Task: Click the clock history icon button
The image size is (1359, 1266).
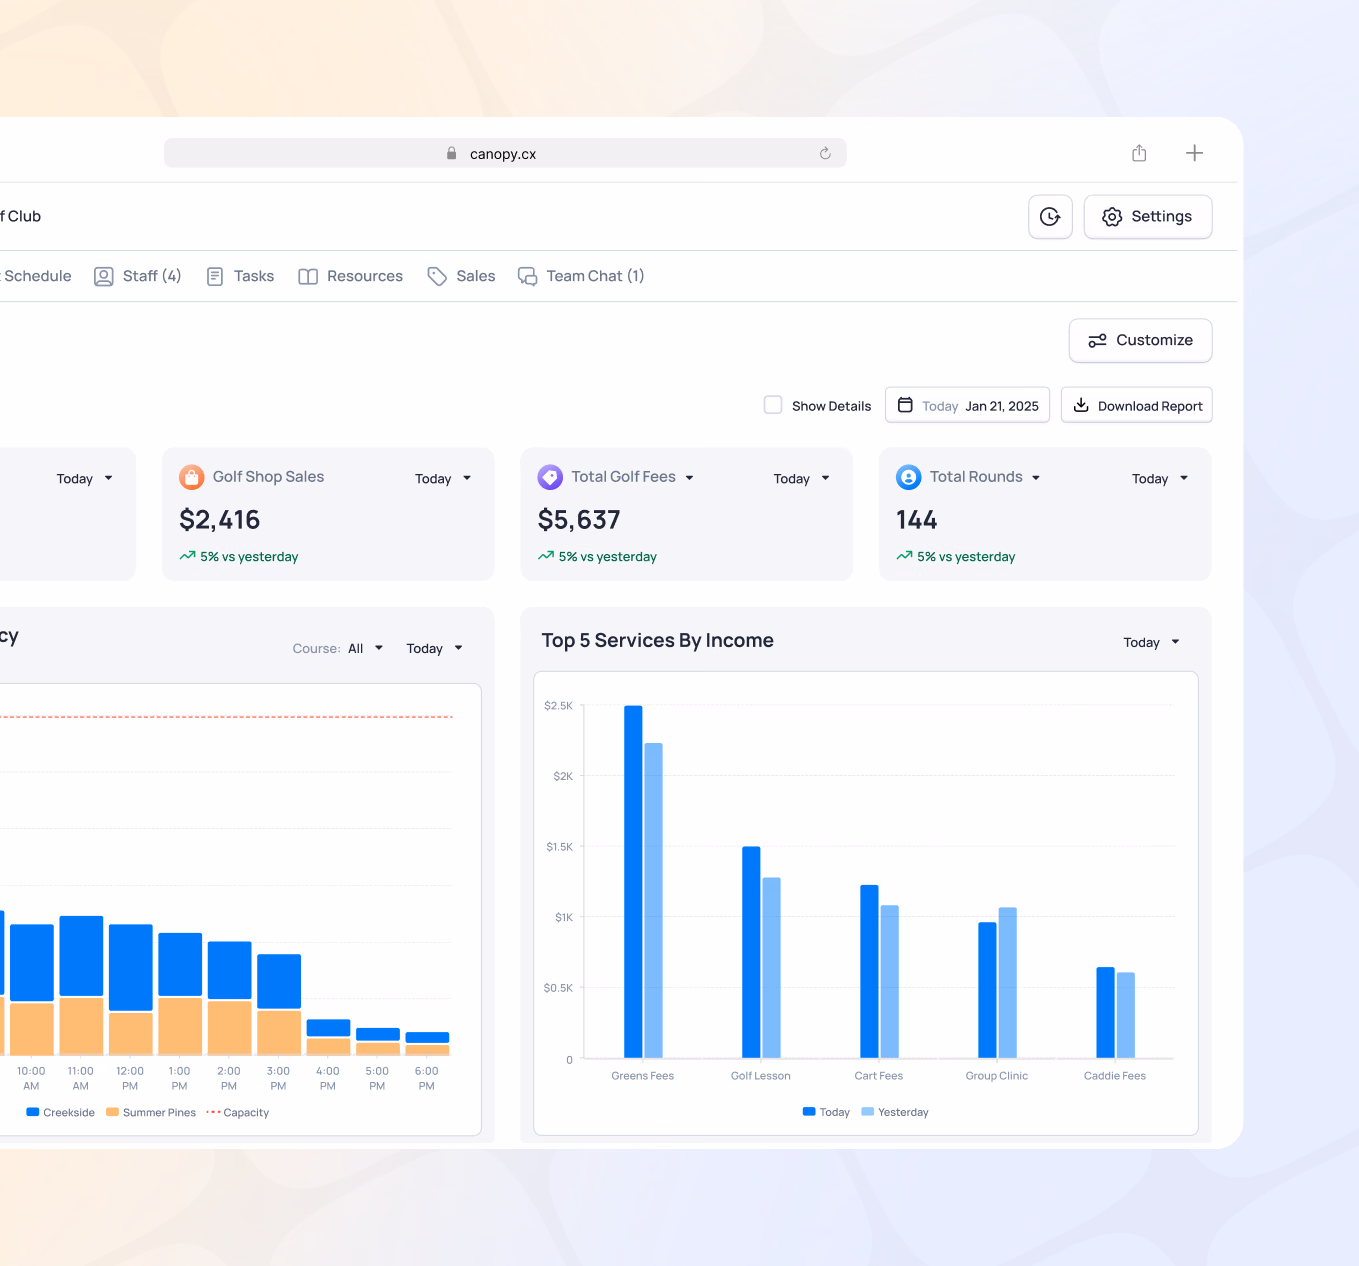Action: (1050, 217)
